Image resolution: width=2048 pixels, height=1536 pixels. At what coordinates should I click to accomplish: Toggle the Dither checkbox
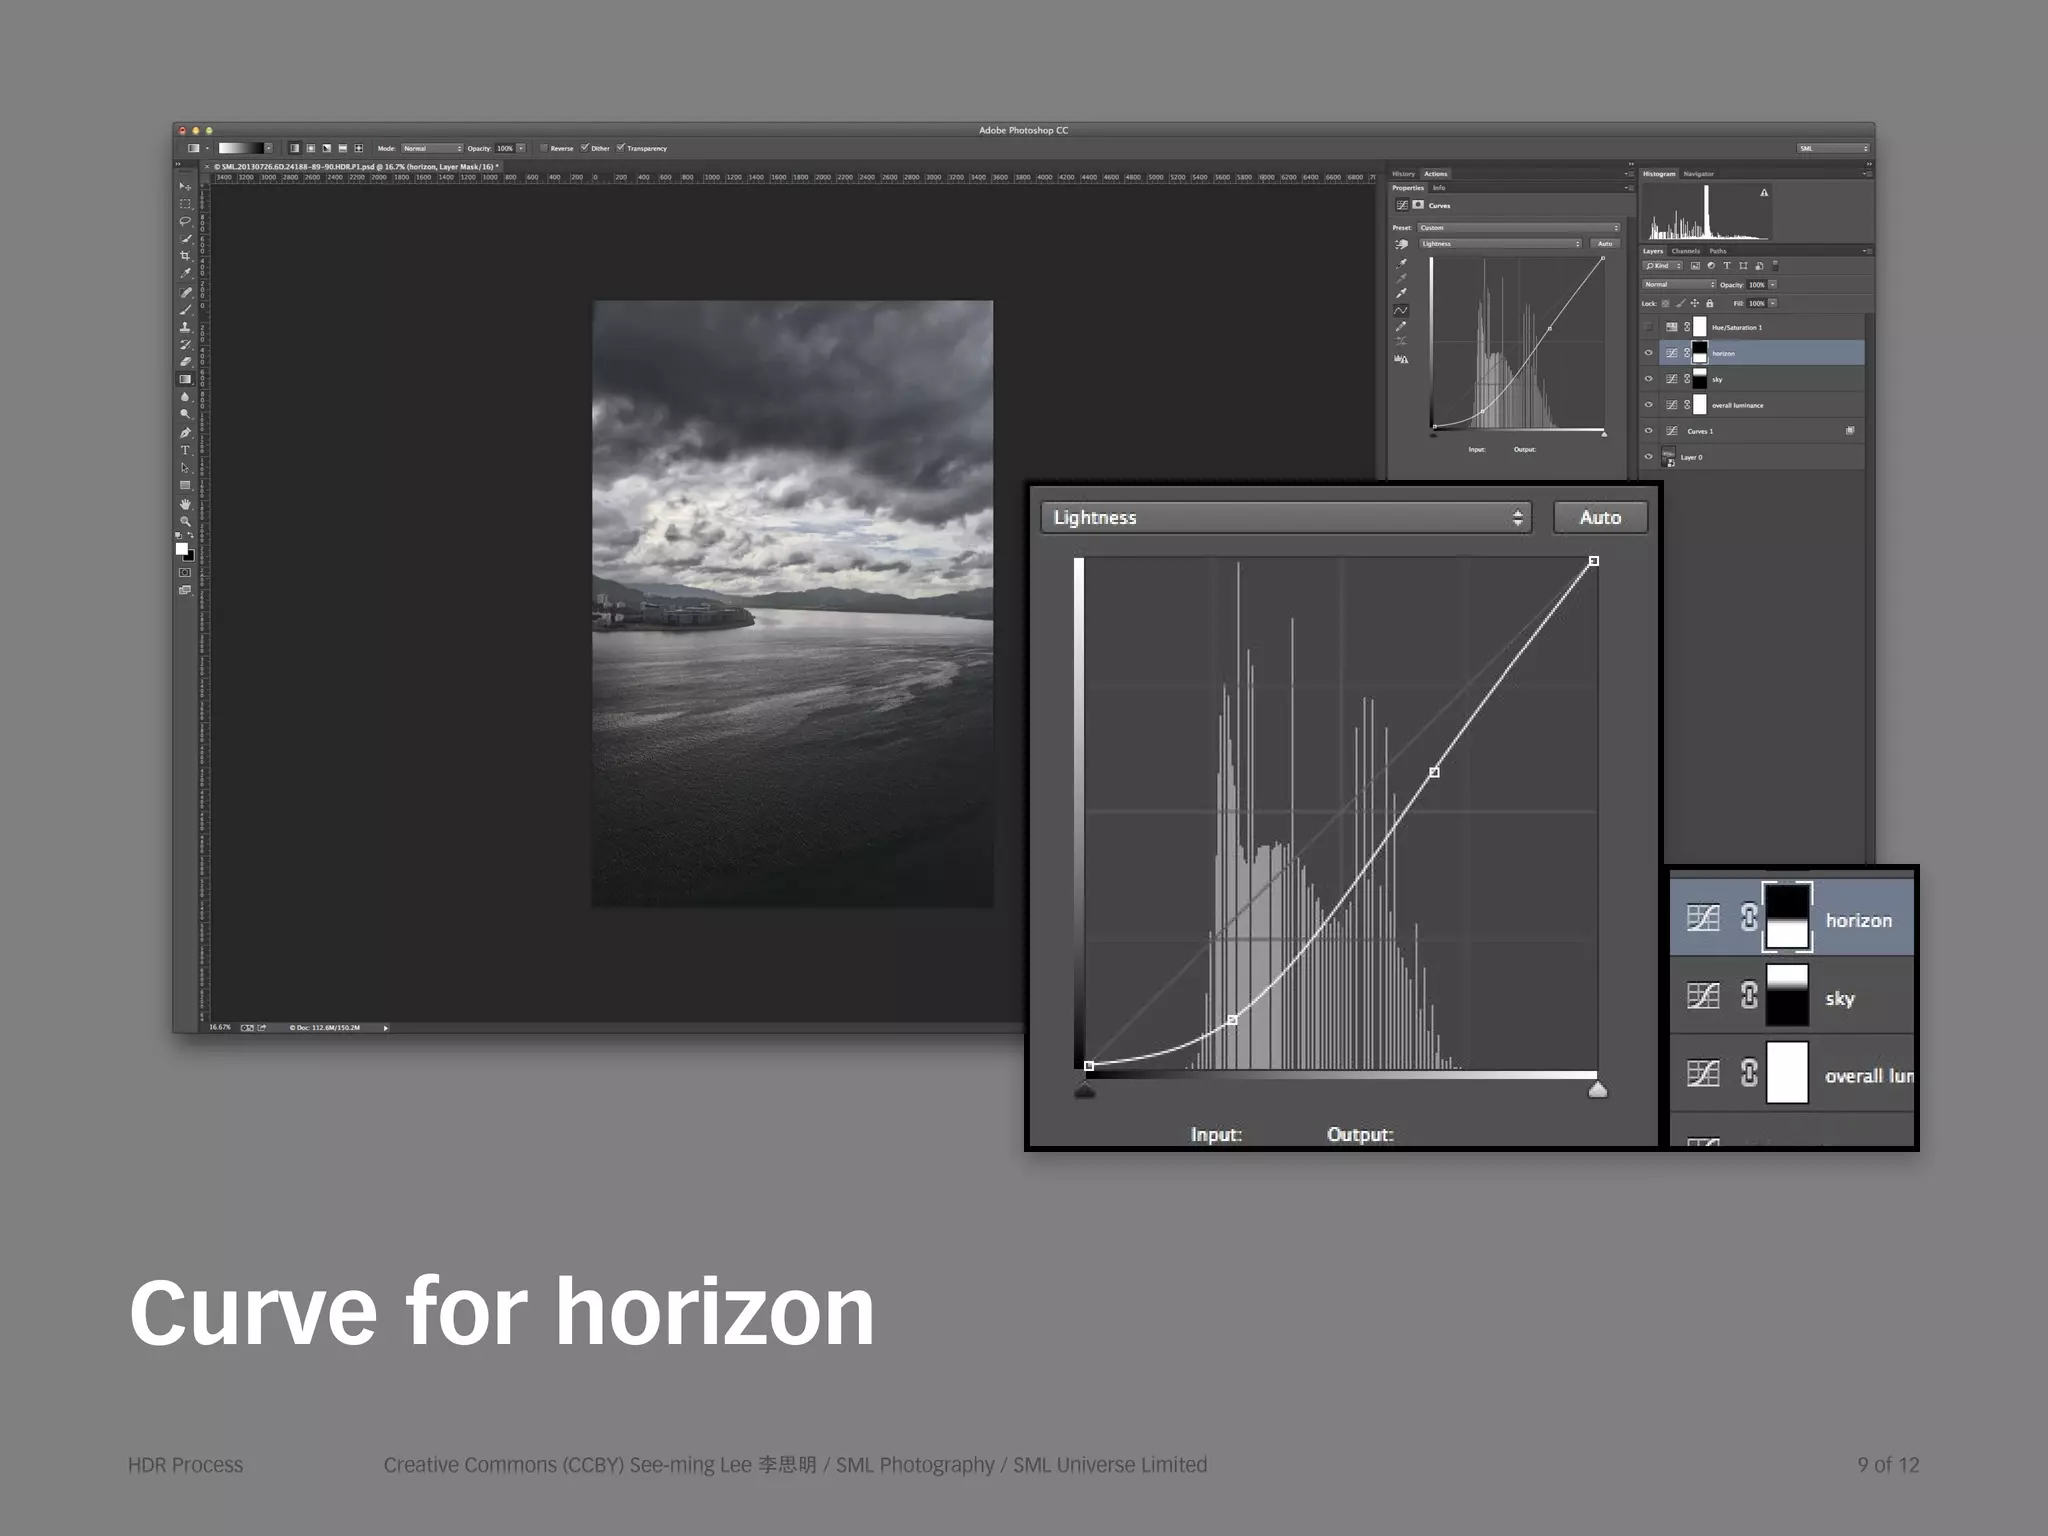pyautogui.click(x=584, y=148)
